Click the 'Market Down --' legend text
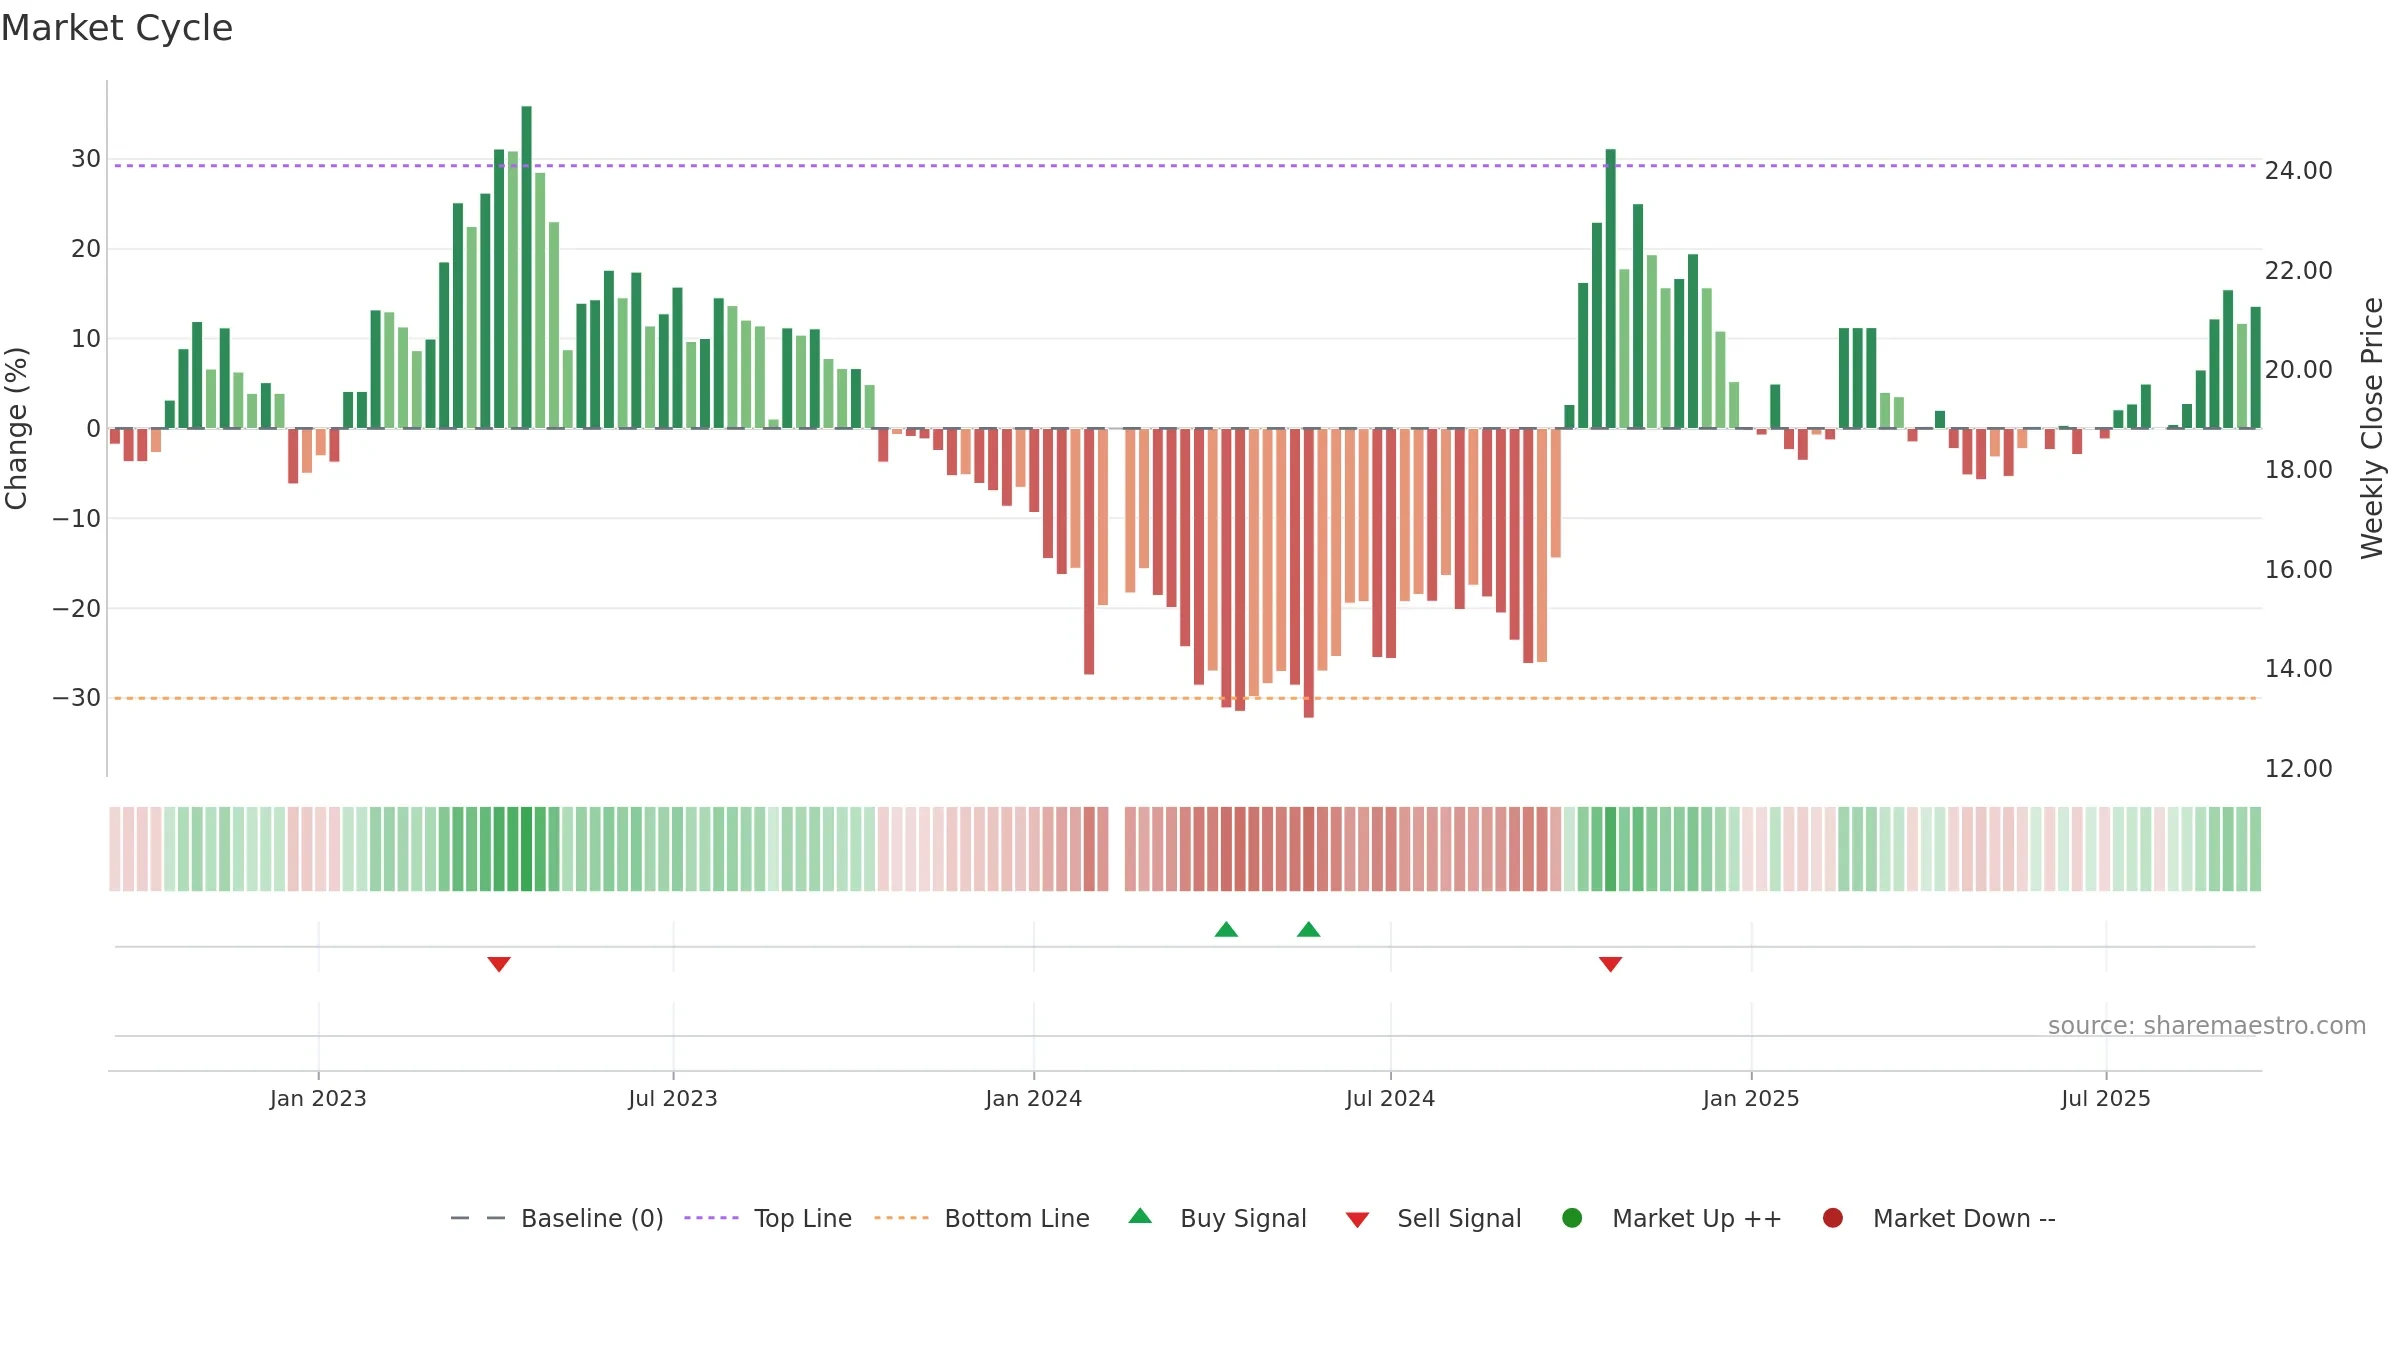The height and width of the screenshot is (1350, 2400). tap(1964, 1218)
